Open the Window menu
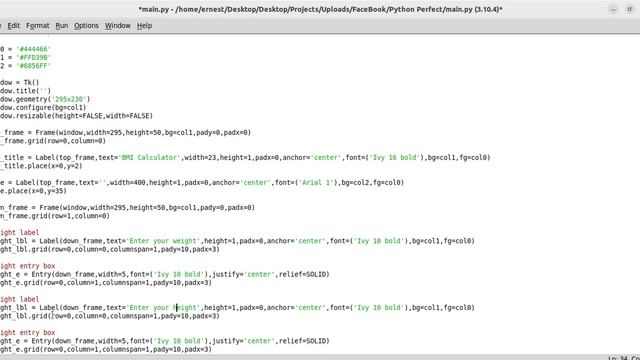Viewport: 640px width, 360px height. (118, 26)
